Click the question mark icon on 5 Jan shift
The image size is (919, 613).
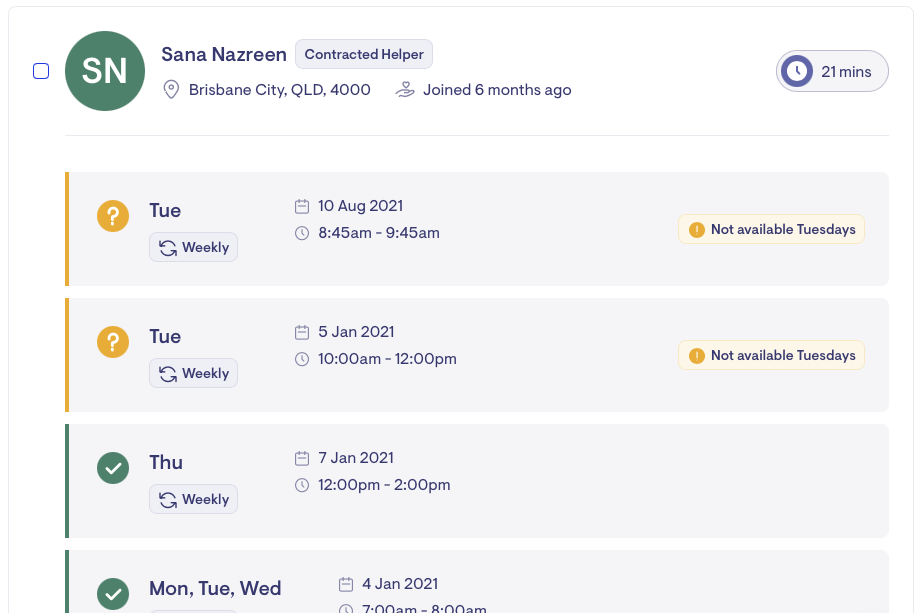113,342
